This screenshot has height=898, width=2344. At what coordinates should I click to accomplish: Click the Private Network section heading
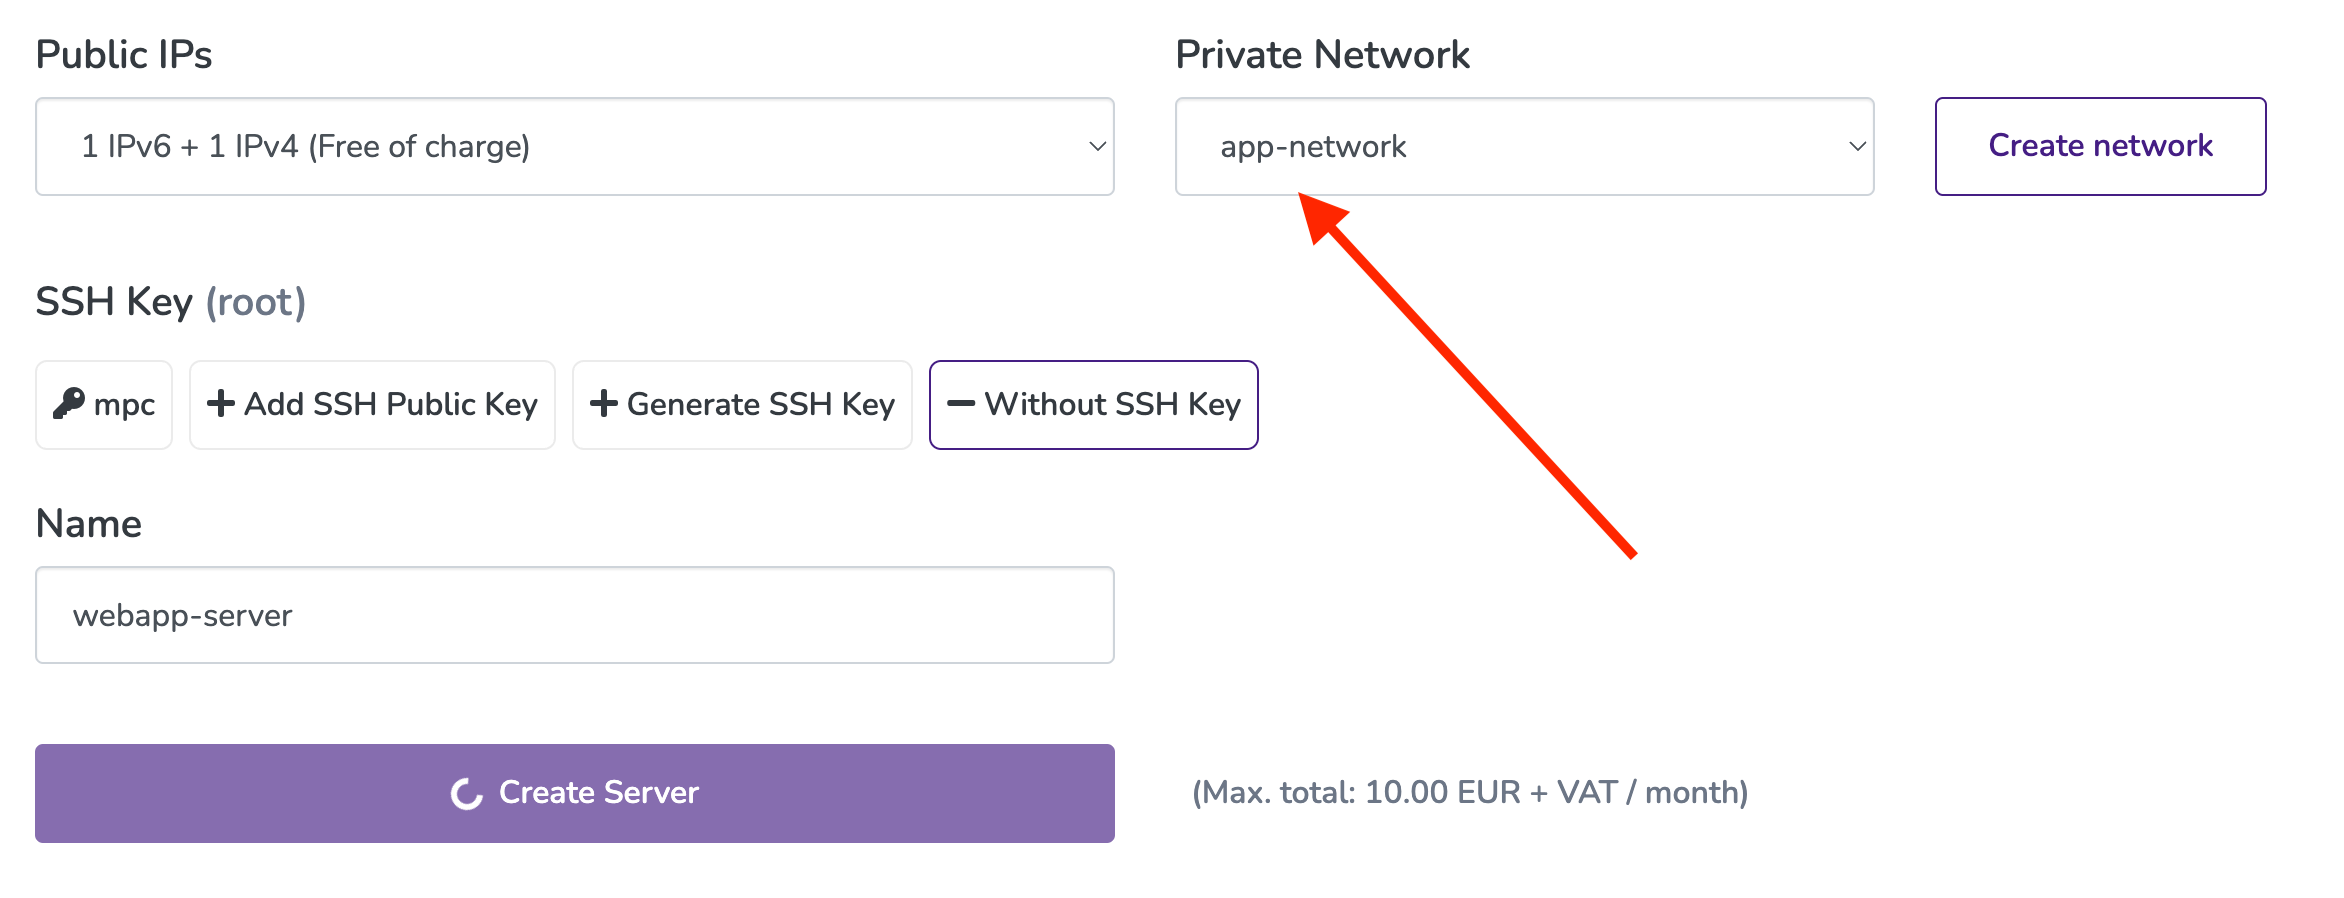click(1322, 54)
